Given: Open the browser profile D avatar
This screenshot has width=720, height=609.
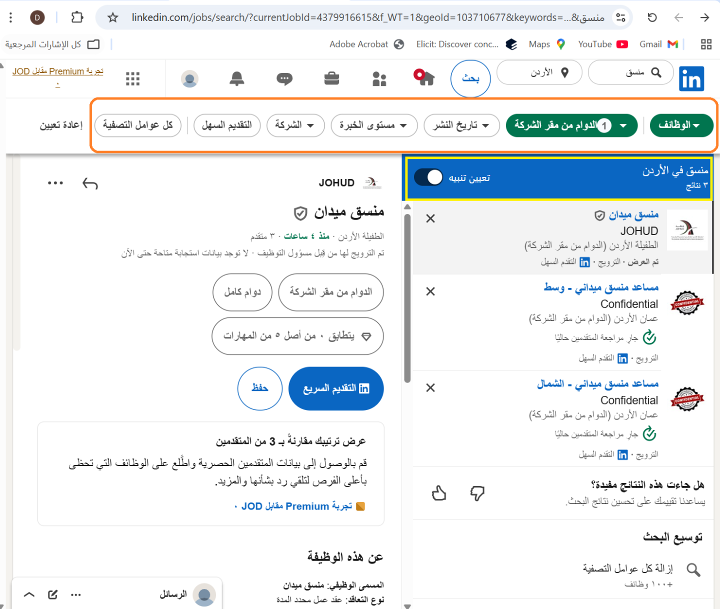Looking at the screenshot, I should [37, 17].
